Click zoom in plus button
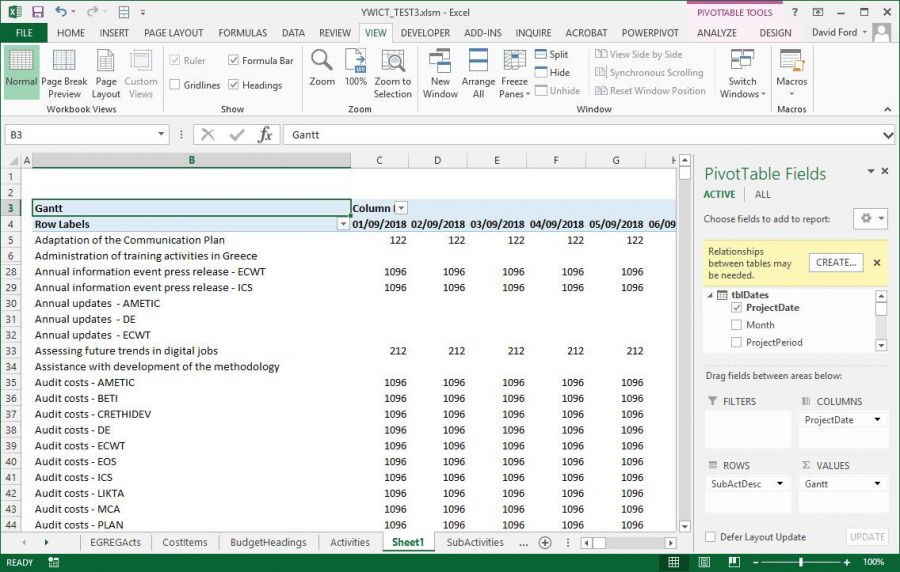This screenshot has height=572, width=900. 847,562
